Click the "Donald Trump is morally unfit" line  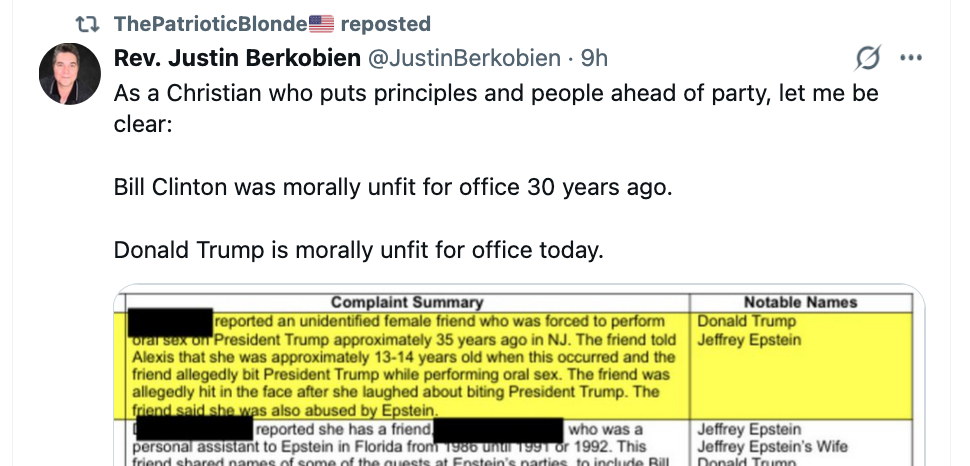tap(358, 249)
